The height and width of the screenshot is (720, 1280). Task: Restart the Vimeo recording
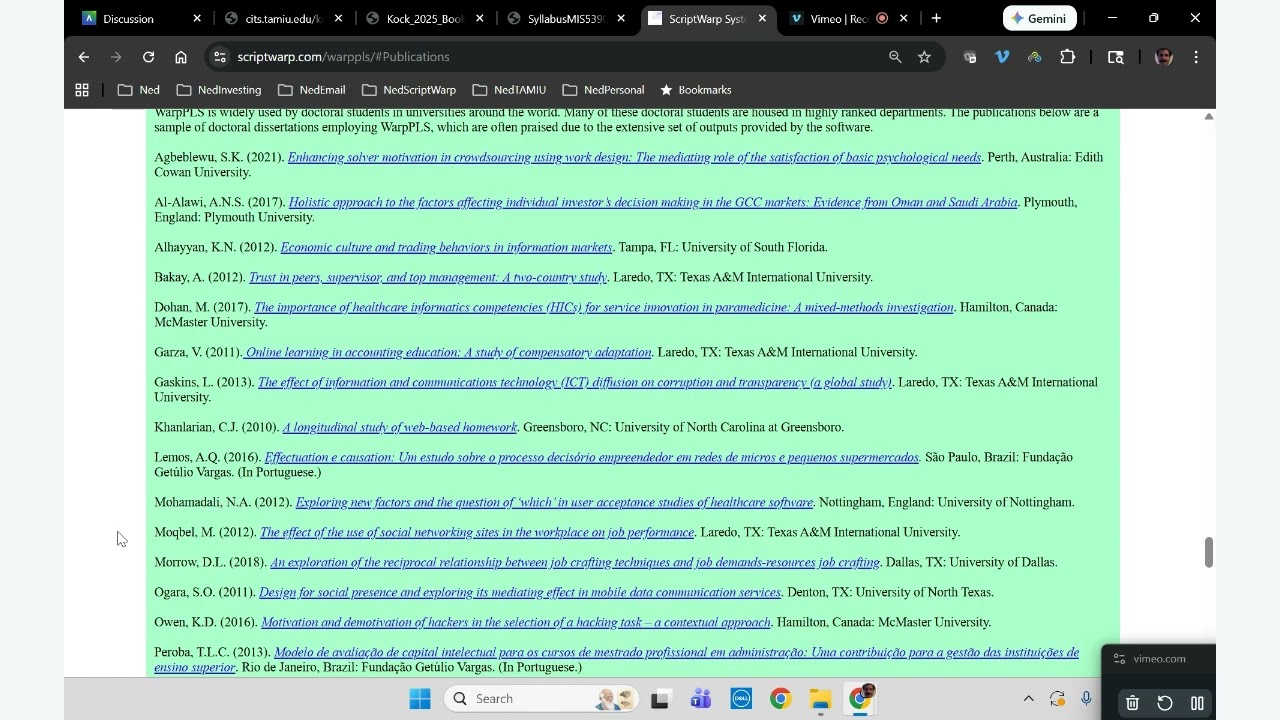click(1165, 703)
